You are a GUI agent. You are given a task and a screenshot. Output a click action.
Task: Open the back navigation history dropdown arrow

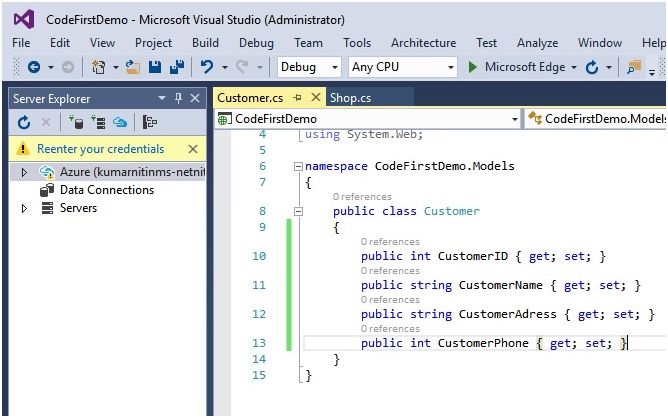point(51,67)
